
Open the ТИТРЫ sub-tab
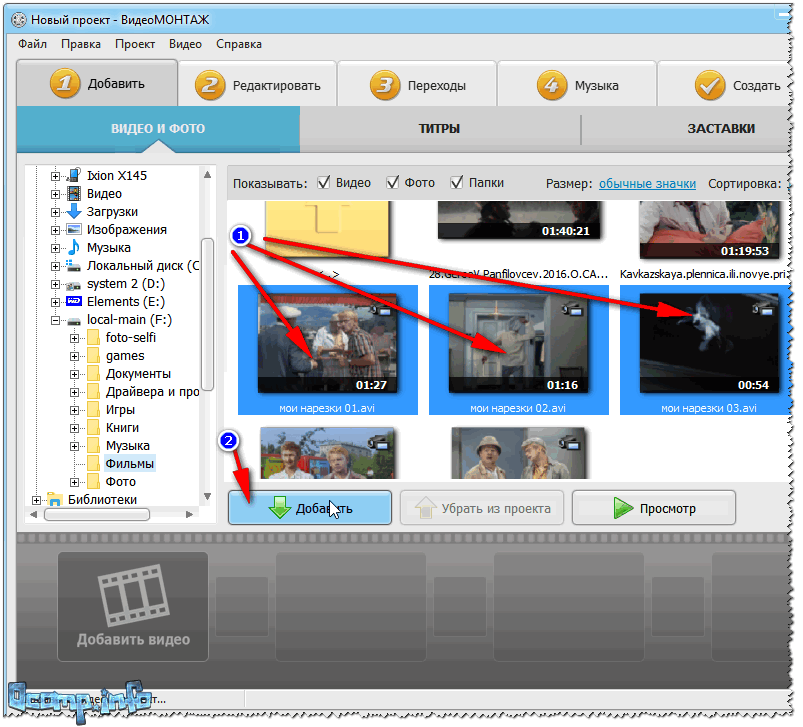coord(439,129)
